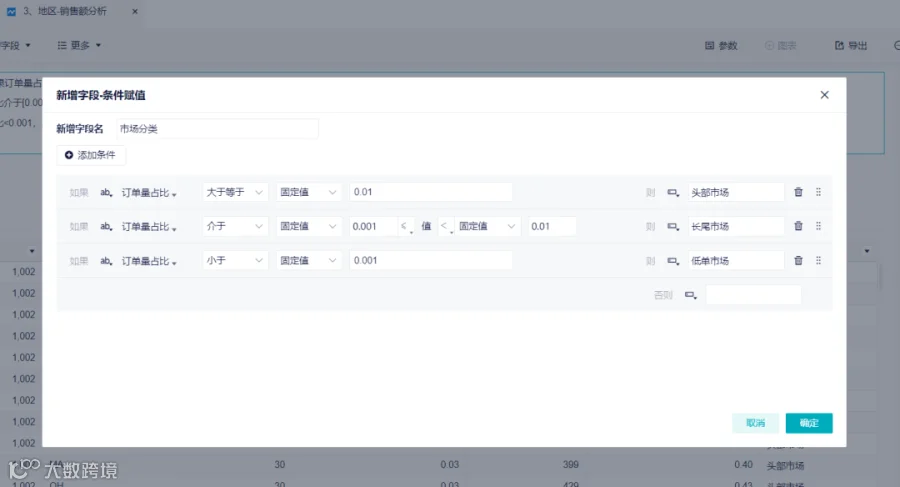Open the 大于等于 operator dropdown

click(235, 192)
